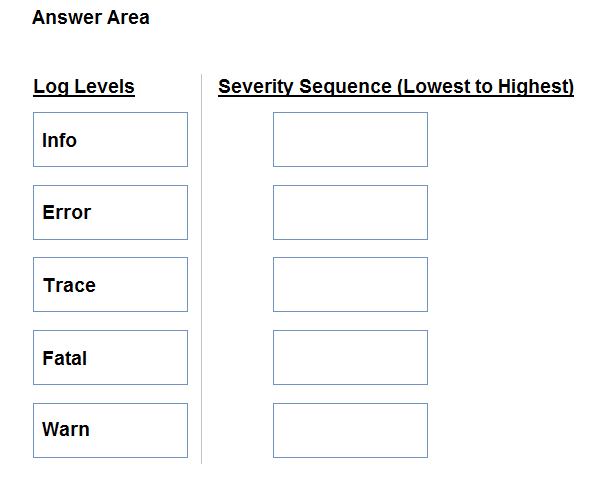Viewport: 590px width, 490px height.
Task: Select the Warn log level box
Action: pos(110,431)
